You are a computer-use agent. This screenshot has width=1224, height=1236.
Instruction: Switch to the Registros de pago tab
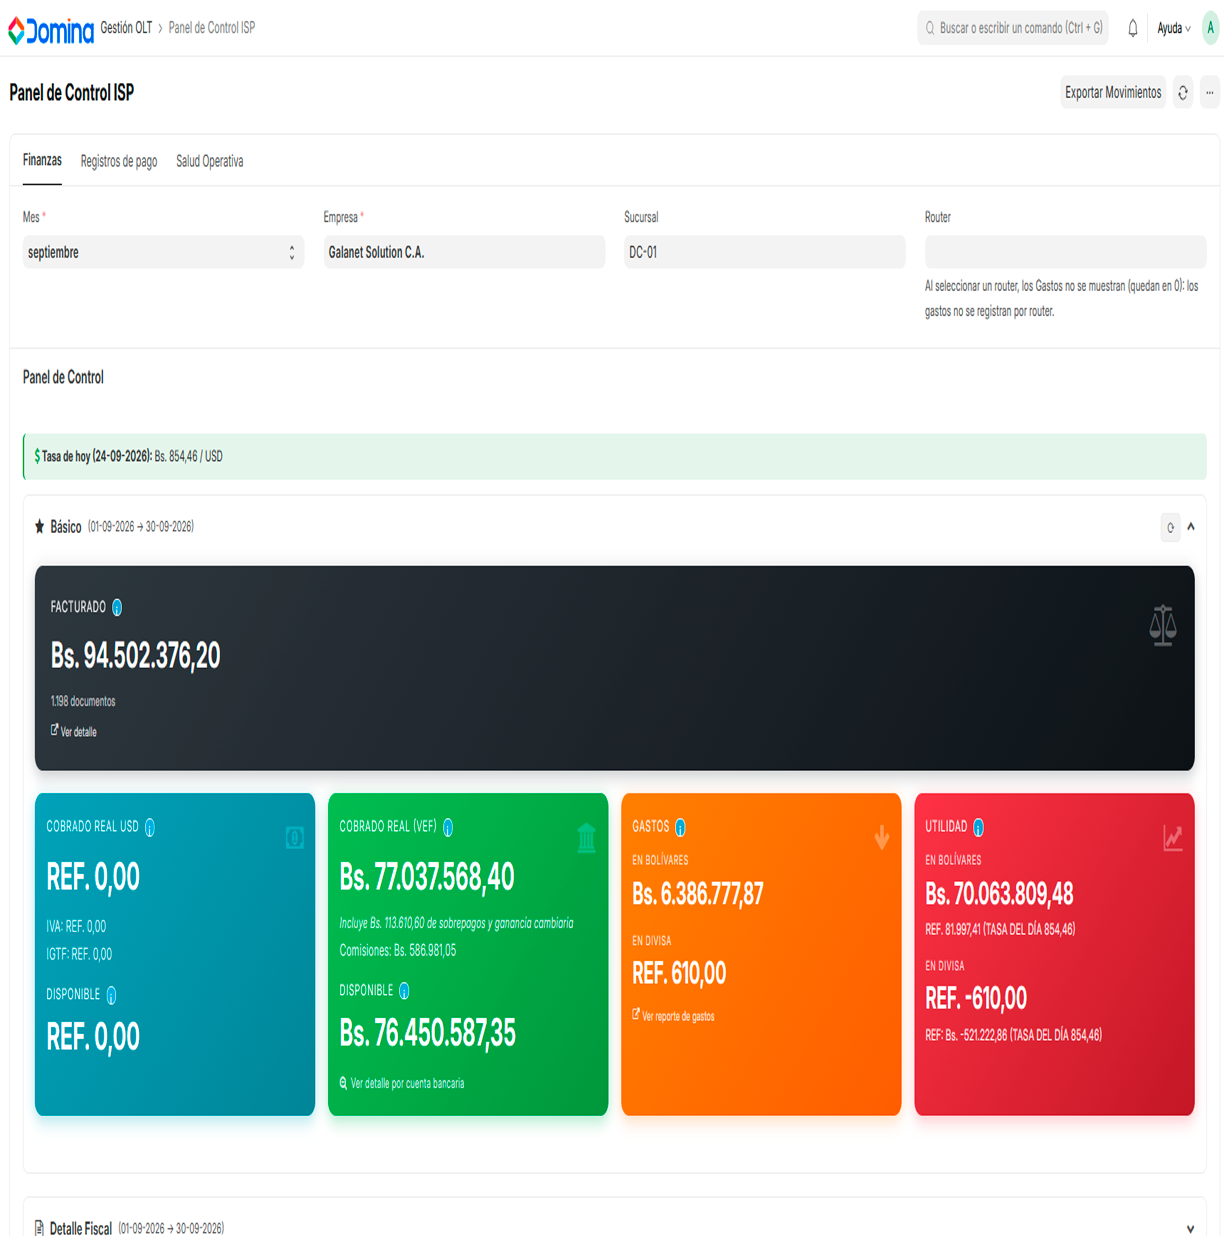click(x=119, y=161)
